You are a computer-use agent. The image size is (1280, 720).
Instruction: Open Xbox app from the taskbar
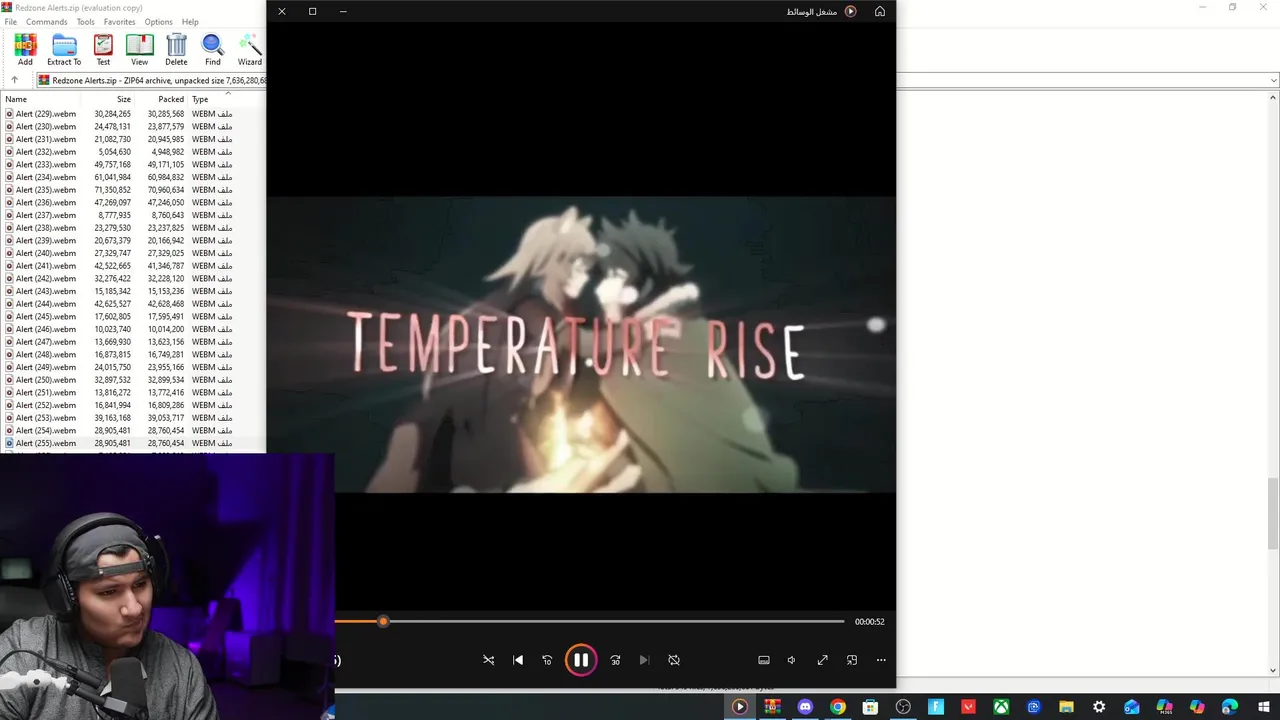pyautogui.click(x=1001, y=707)
